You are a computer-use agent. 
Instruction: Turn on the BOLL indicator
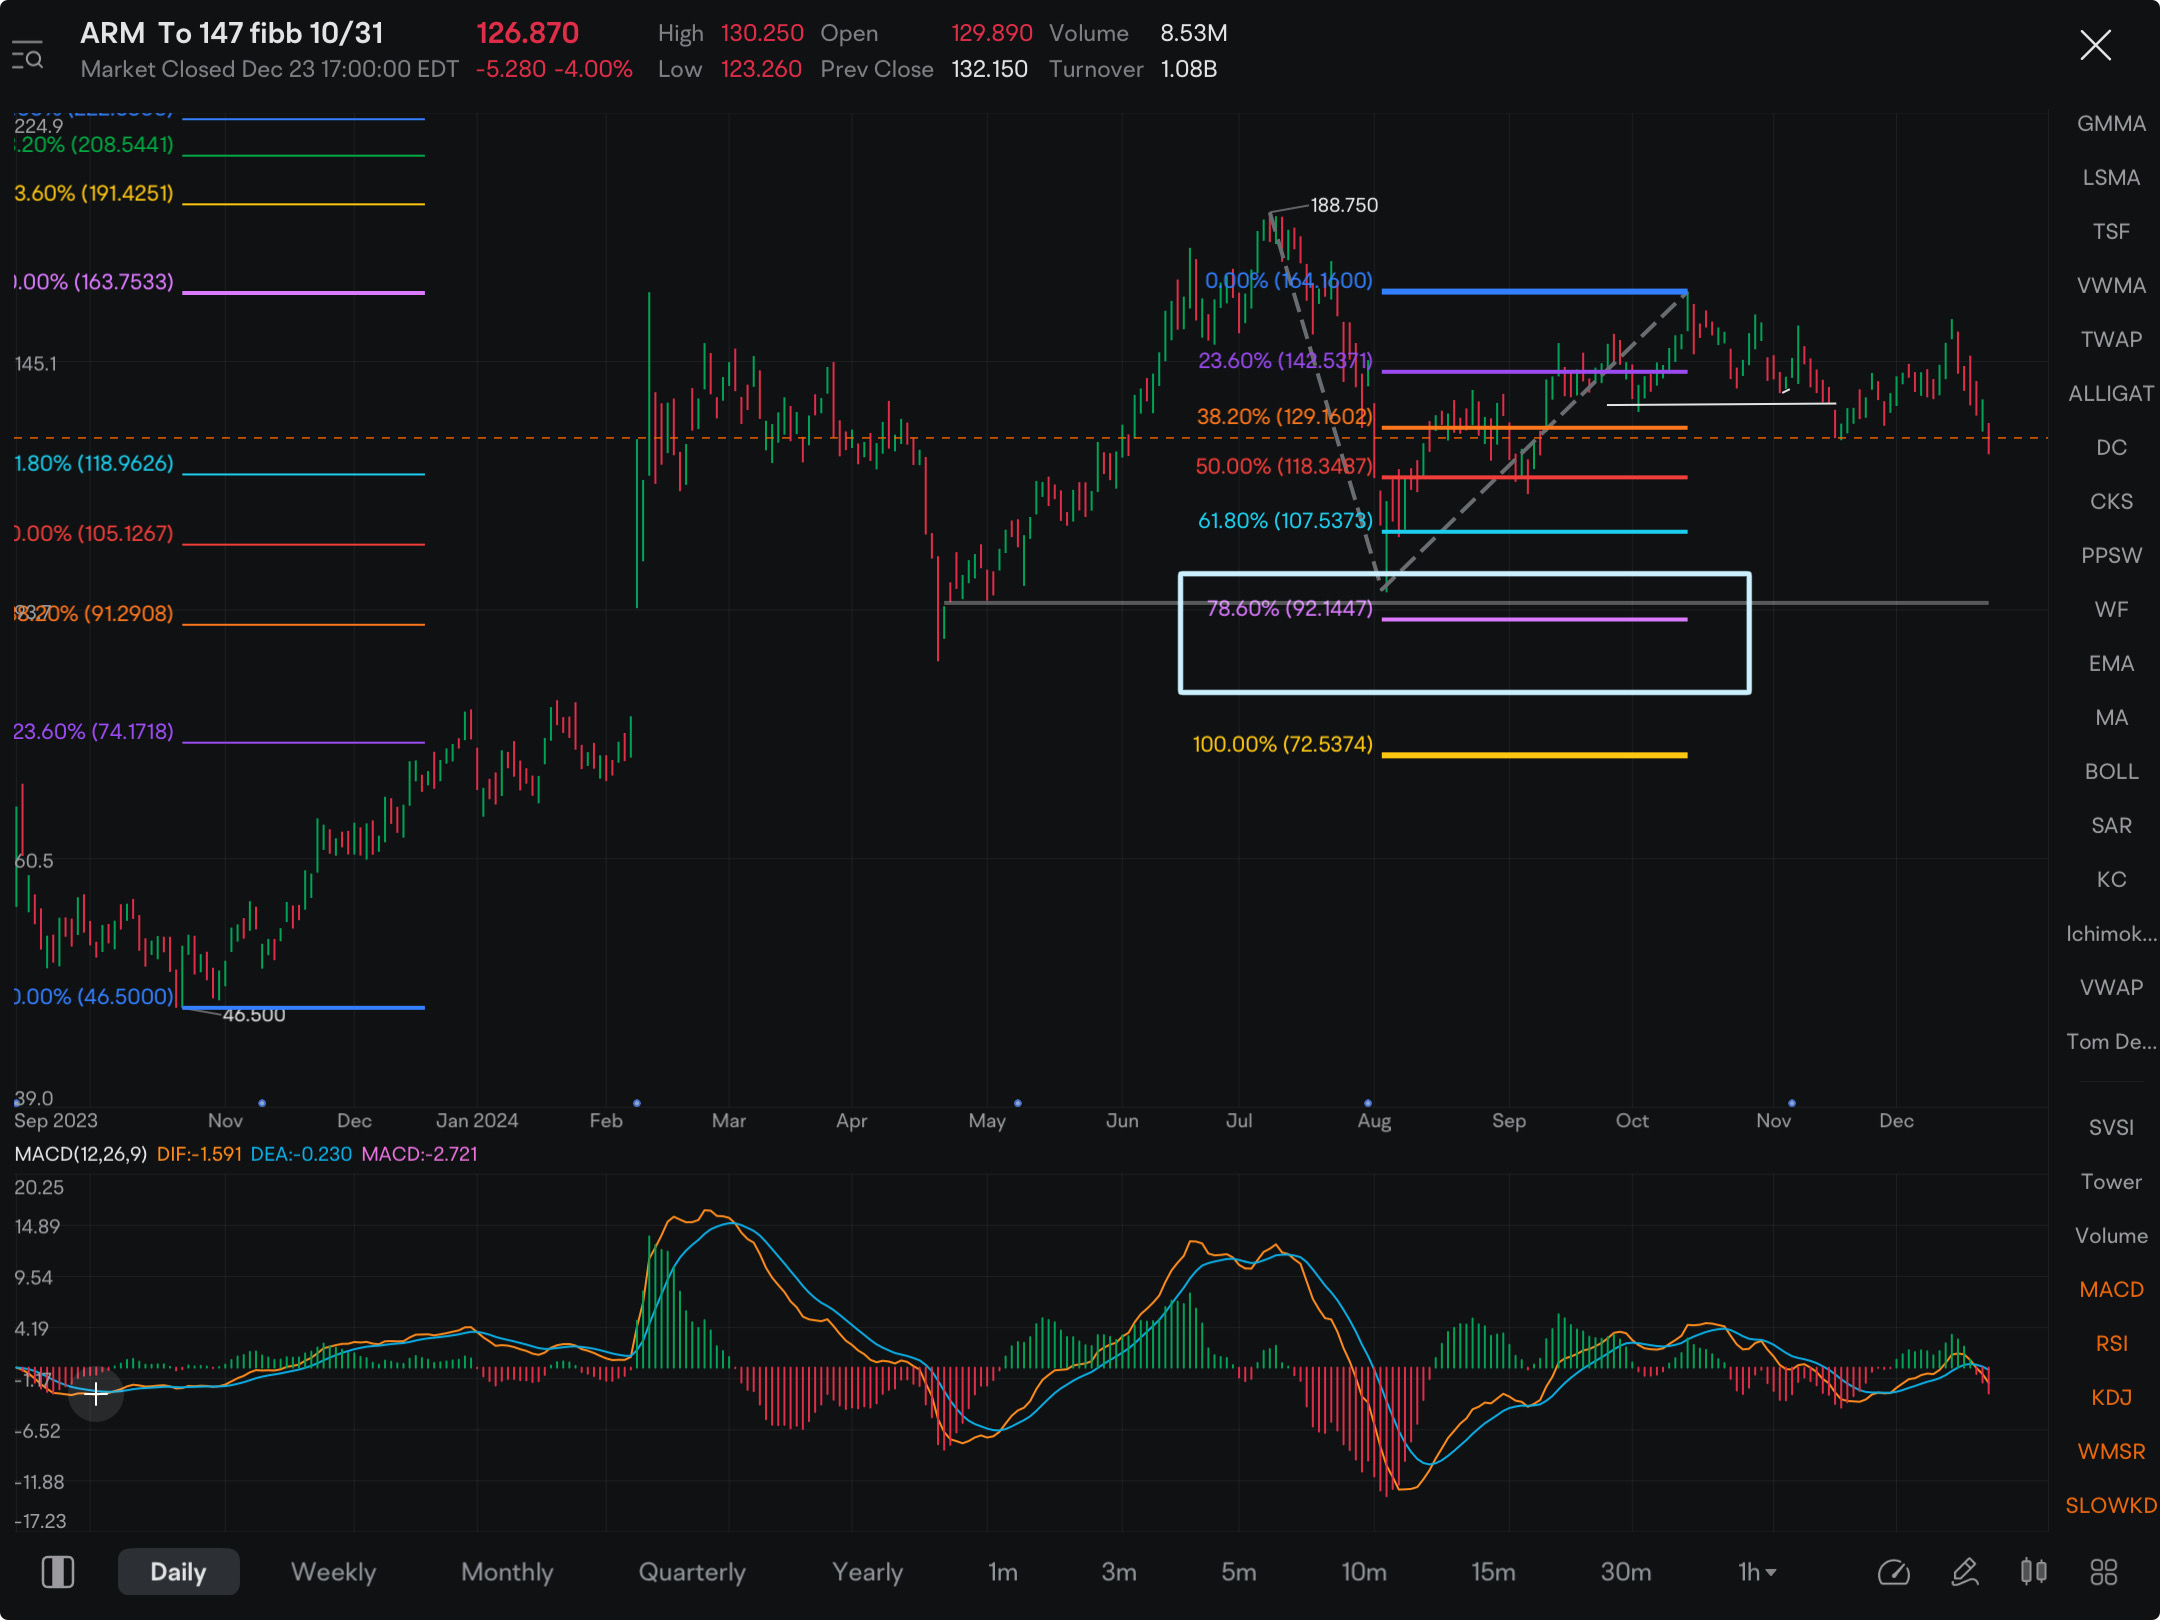point(2111,772)
